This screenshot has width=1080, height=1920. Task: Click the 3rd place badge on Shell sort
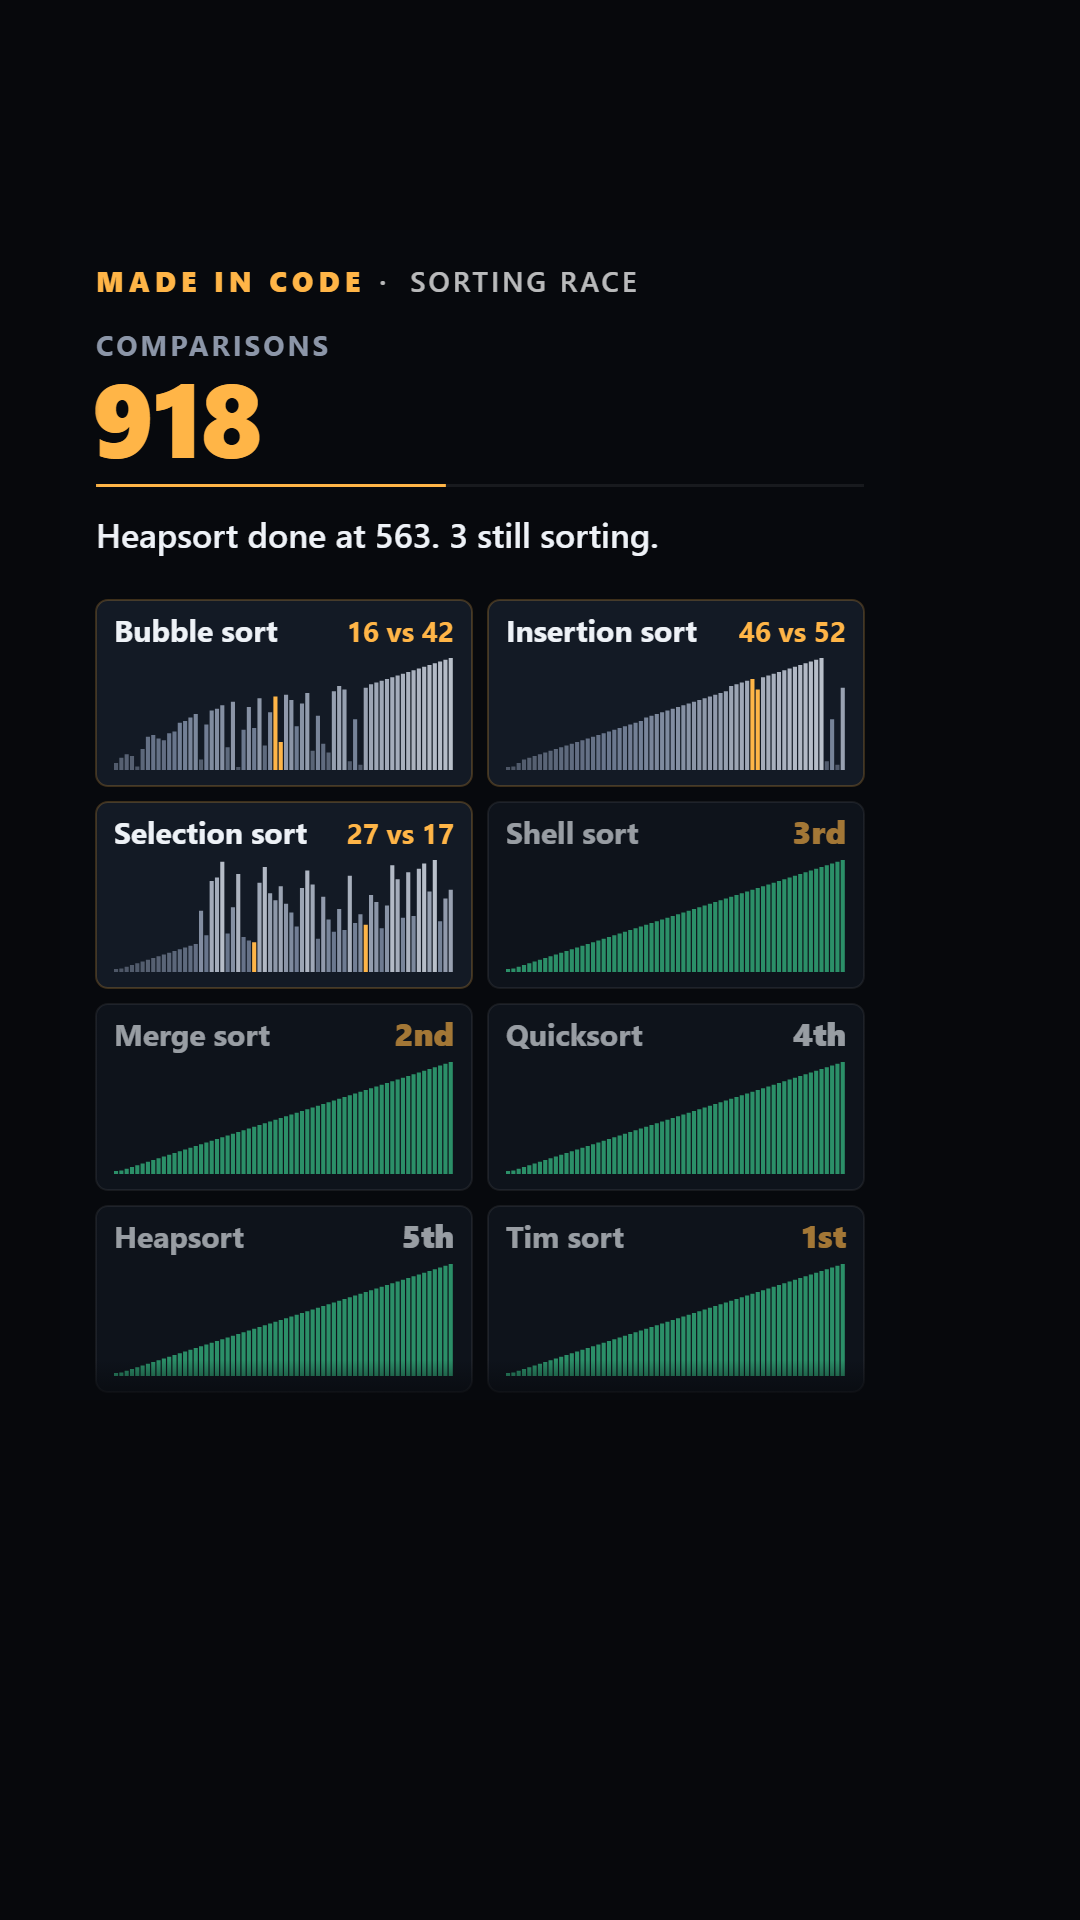(x=819, y=834)
